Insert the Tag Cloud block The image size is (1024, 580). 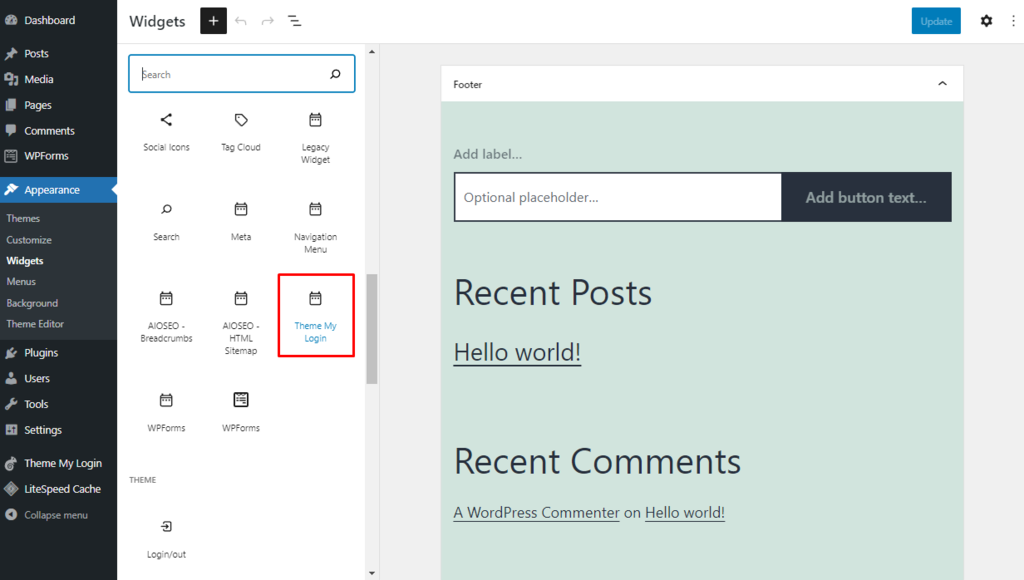pyautogui.click(x=240, y=132)
